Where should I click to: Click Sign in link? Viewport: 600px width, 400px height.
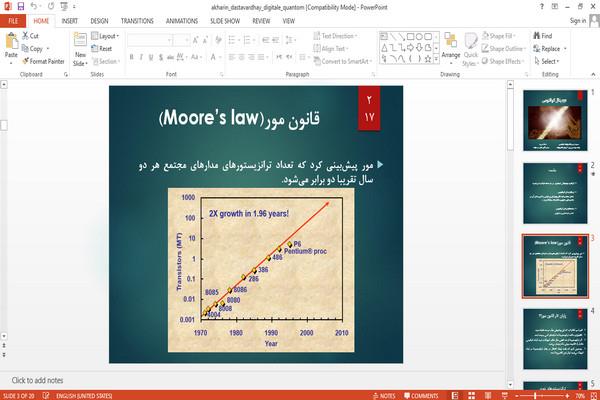tap(577, 21)
